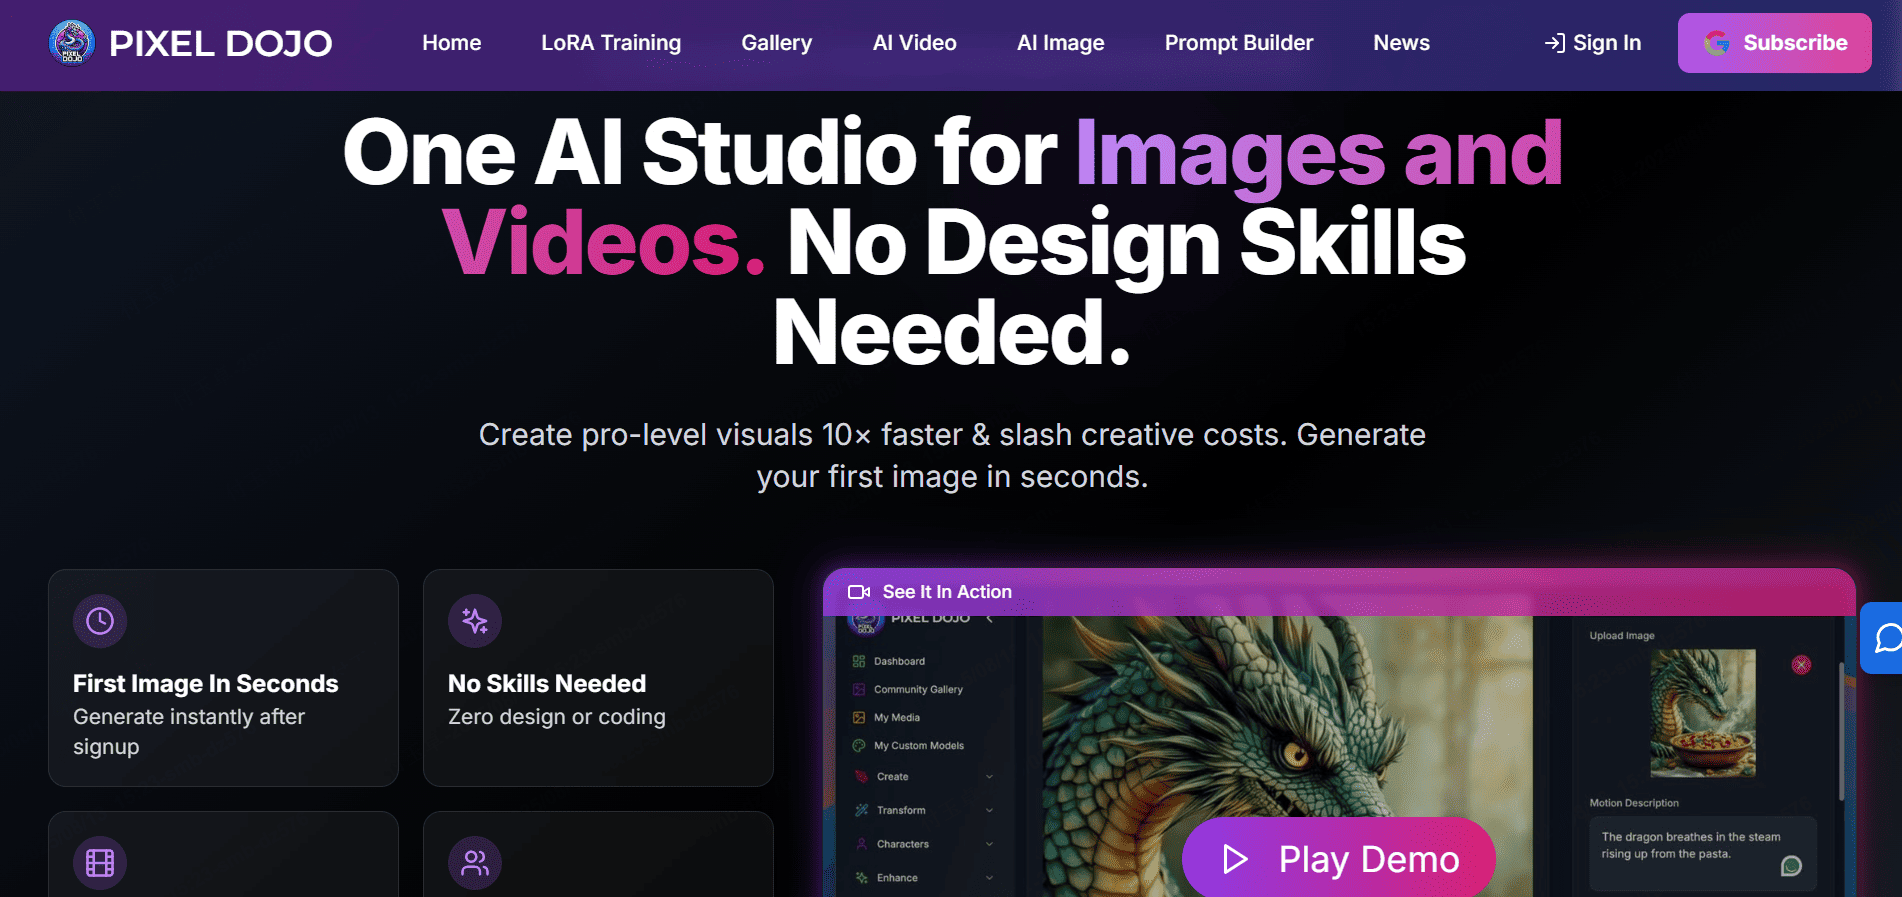Click the Enhance sparkle icon in demo sidebar
Viewport: 1902px width, 897px height.
tap(861, 878)
